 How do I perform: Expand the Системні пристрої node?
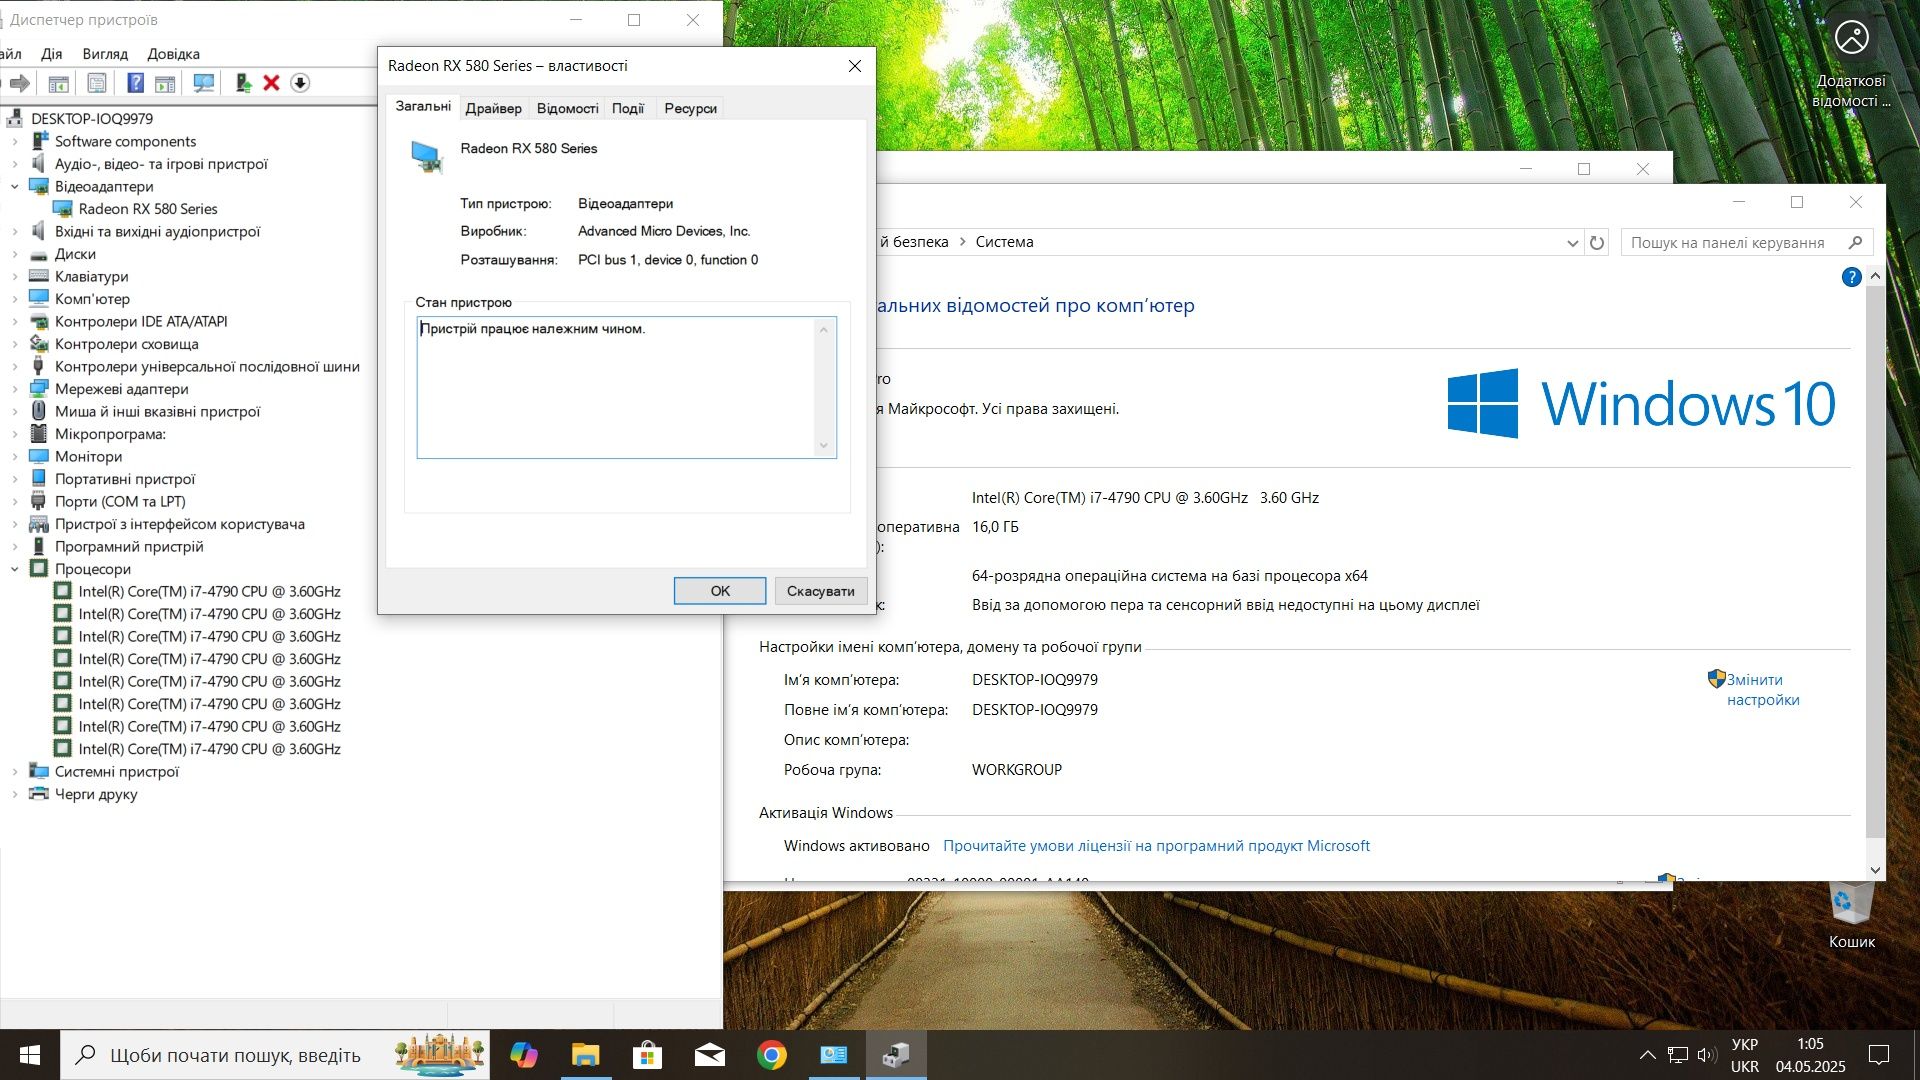15,771
